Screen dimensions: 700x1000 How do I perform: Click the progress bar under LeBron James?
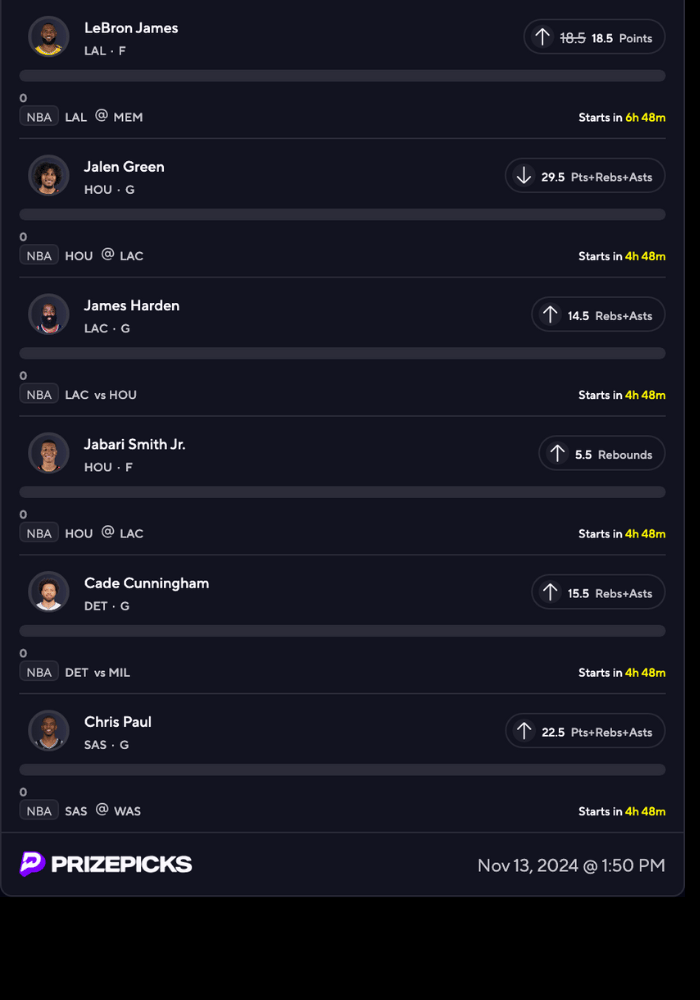[x=342, y=76]
